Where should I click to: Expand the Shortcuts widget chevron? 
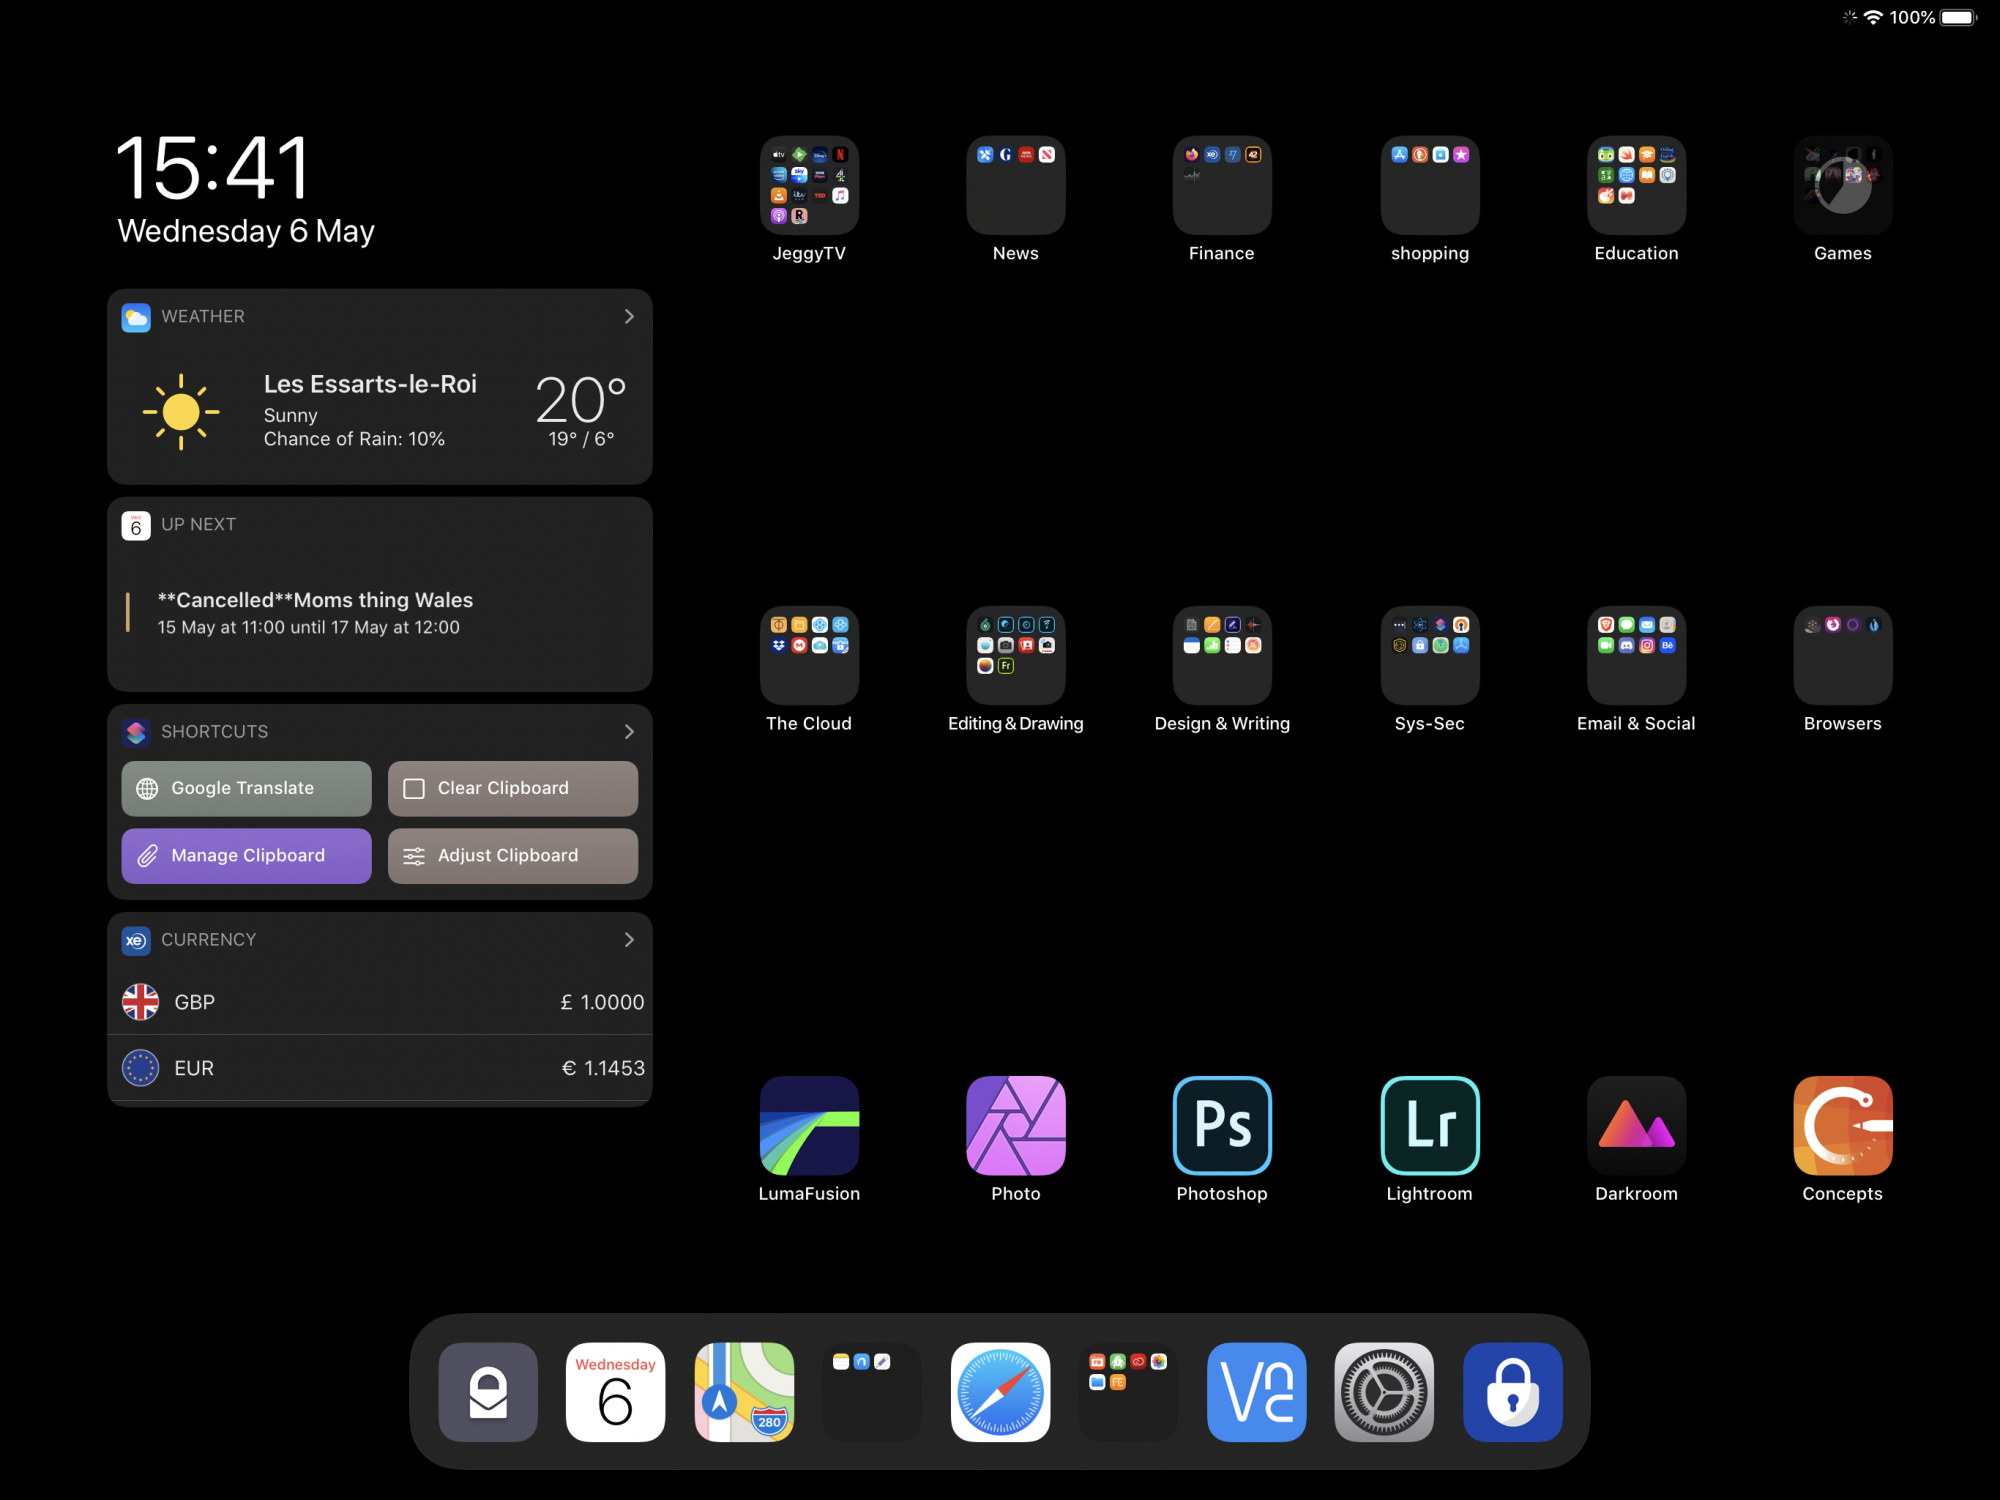coord(629,732)
